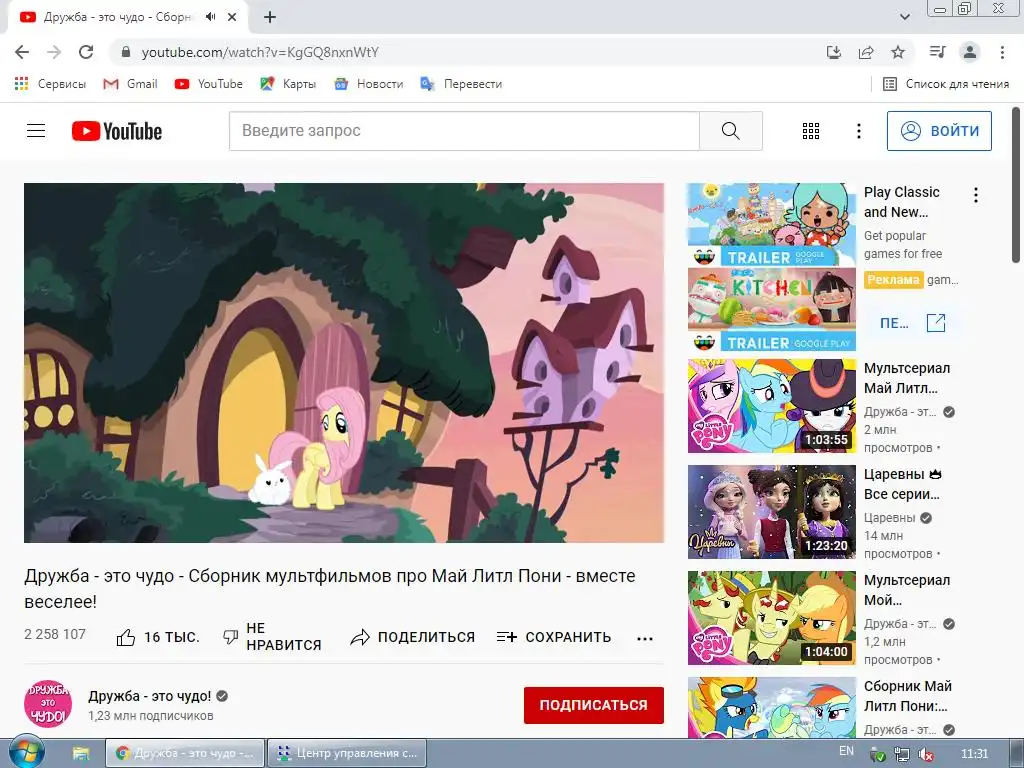Select the Chrome 'Дружба - это чудо' taskbar button

click(x=185, y=753)
